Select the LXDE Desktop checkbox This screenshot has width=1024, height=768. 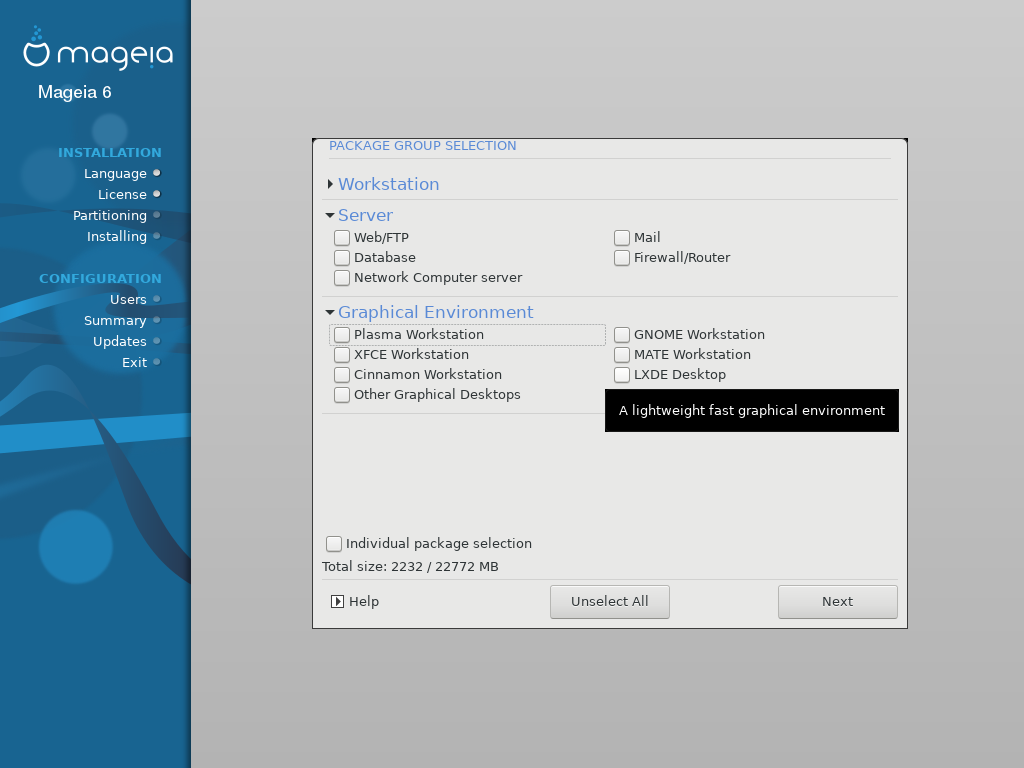pyautogui.click(x=622, y=375)
